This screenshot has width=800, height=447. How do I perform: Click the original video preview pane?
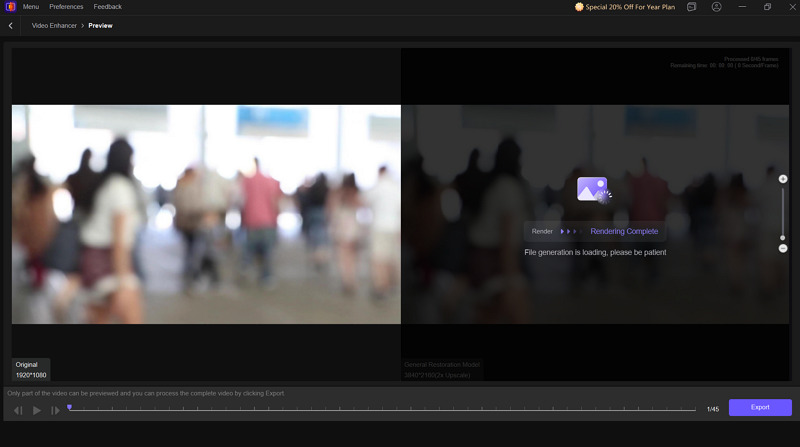click(x=206, y=214)
